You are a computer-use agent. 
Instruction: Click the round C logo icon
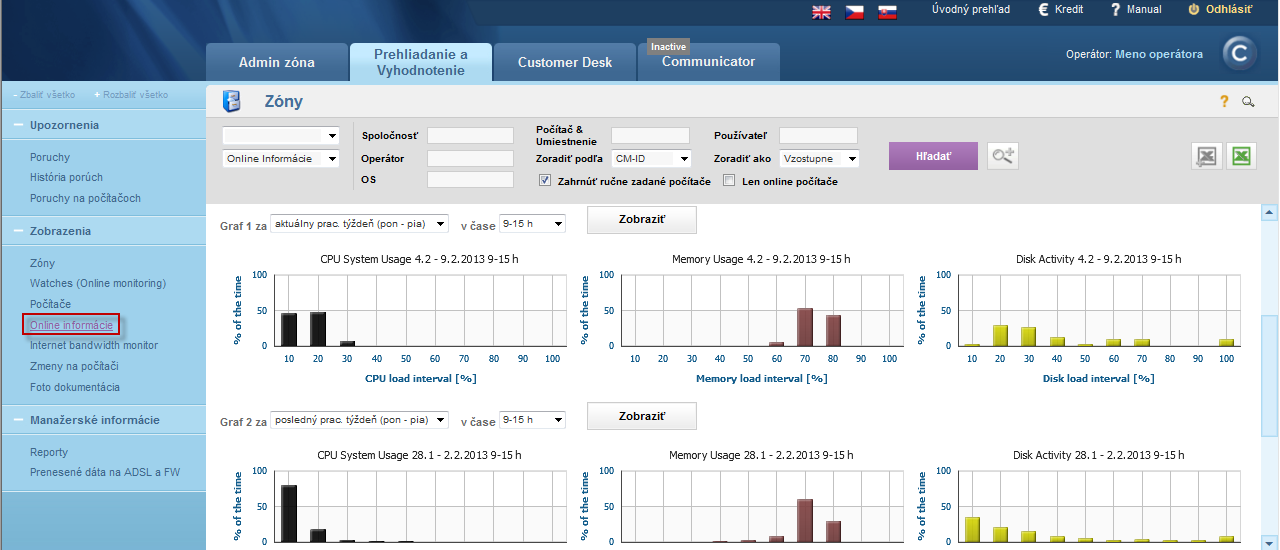click(x=1241, y=54)
